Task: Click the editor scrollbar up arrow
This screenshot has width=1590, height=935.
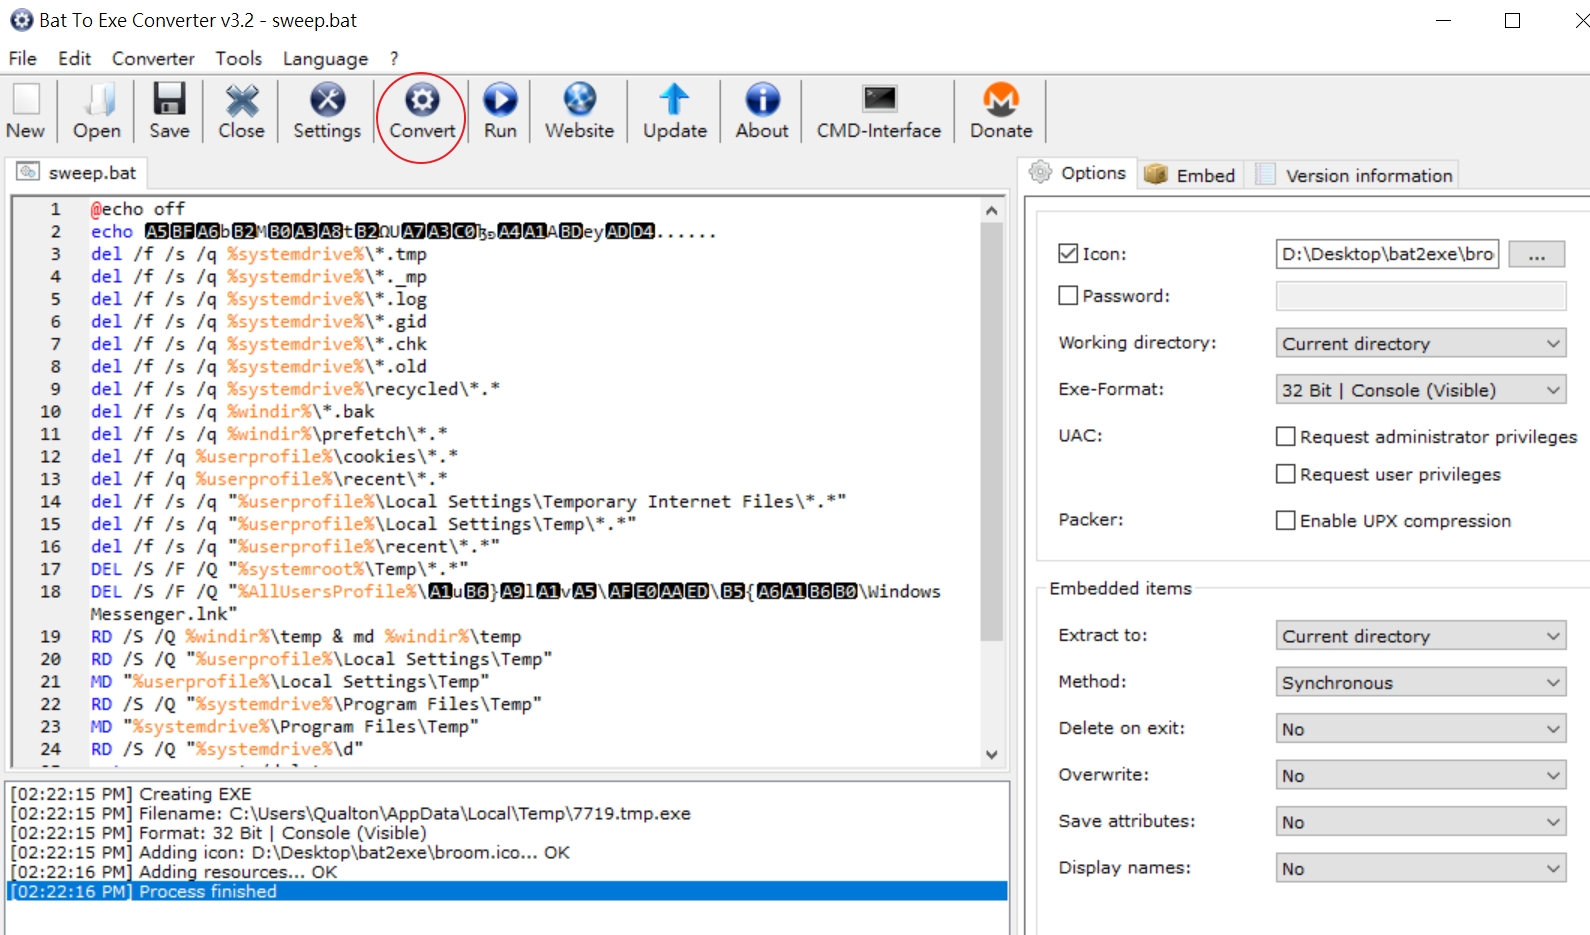Action: coord(991,210)
